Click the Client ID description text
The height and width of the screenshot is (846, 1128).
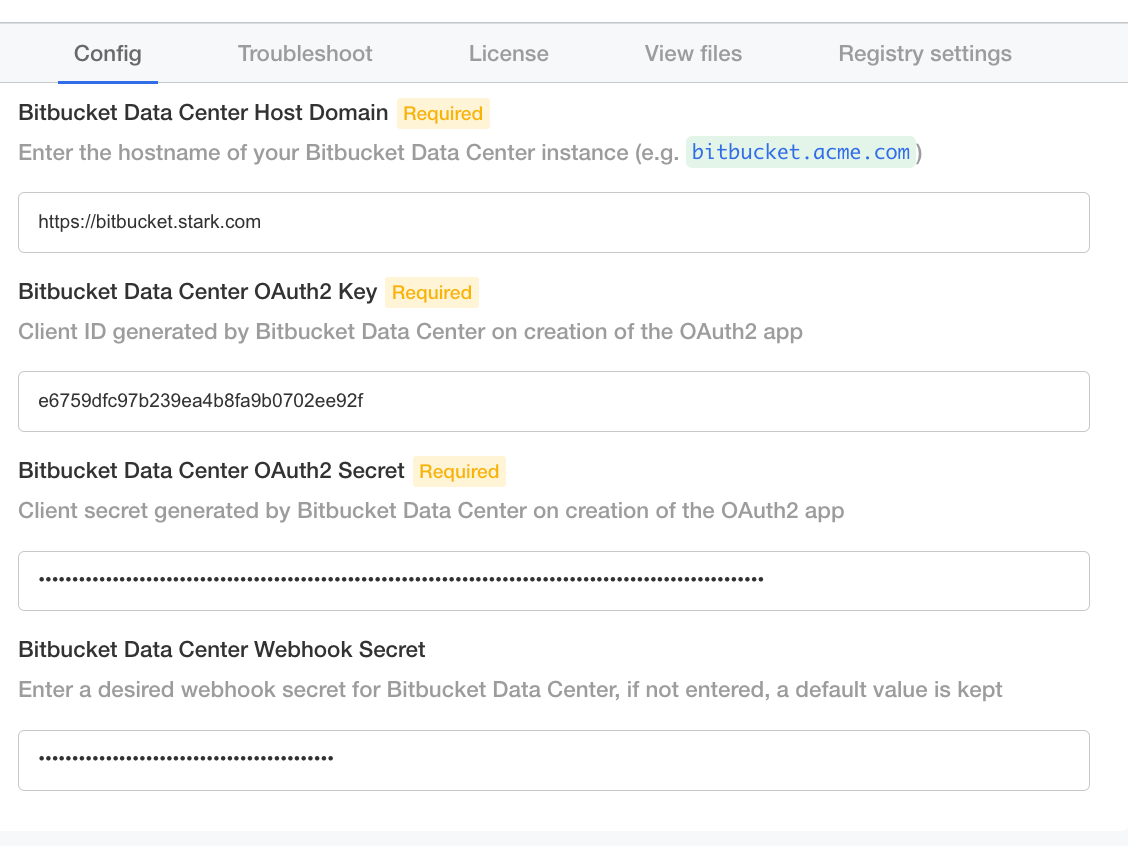pyautogui.click(x=410, y=332)
